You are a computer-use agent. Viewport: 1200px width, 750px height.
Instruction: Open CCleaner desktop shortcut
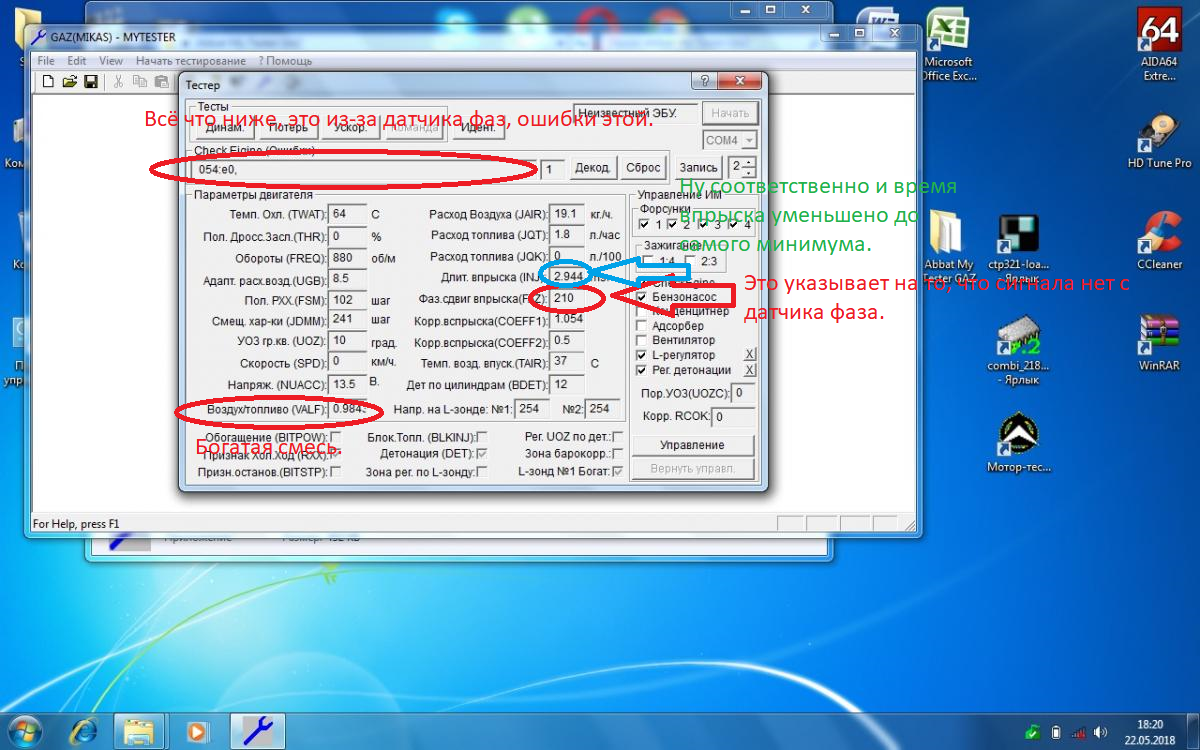pyautogui.click(x=1159, y=240)
